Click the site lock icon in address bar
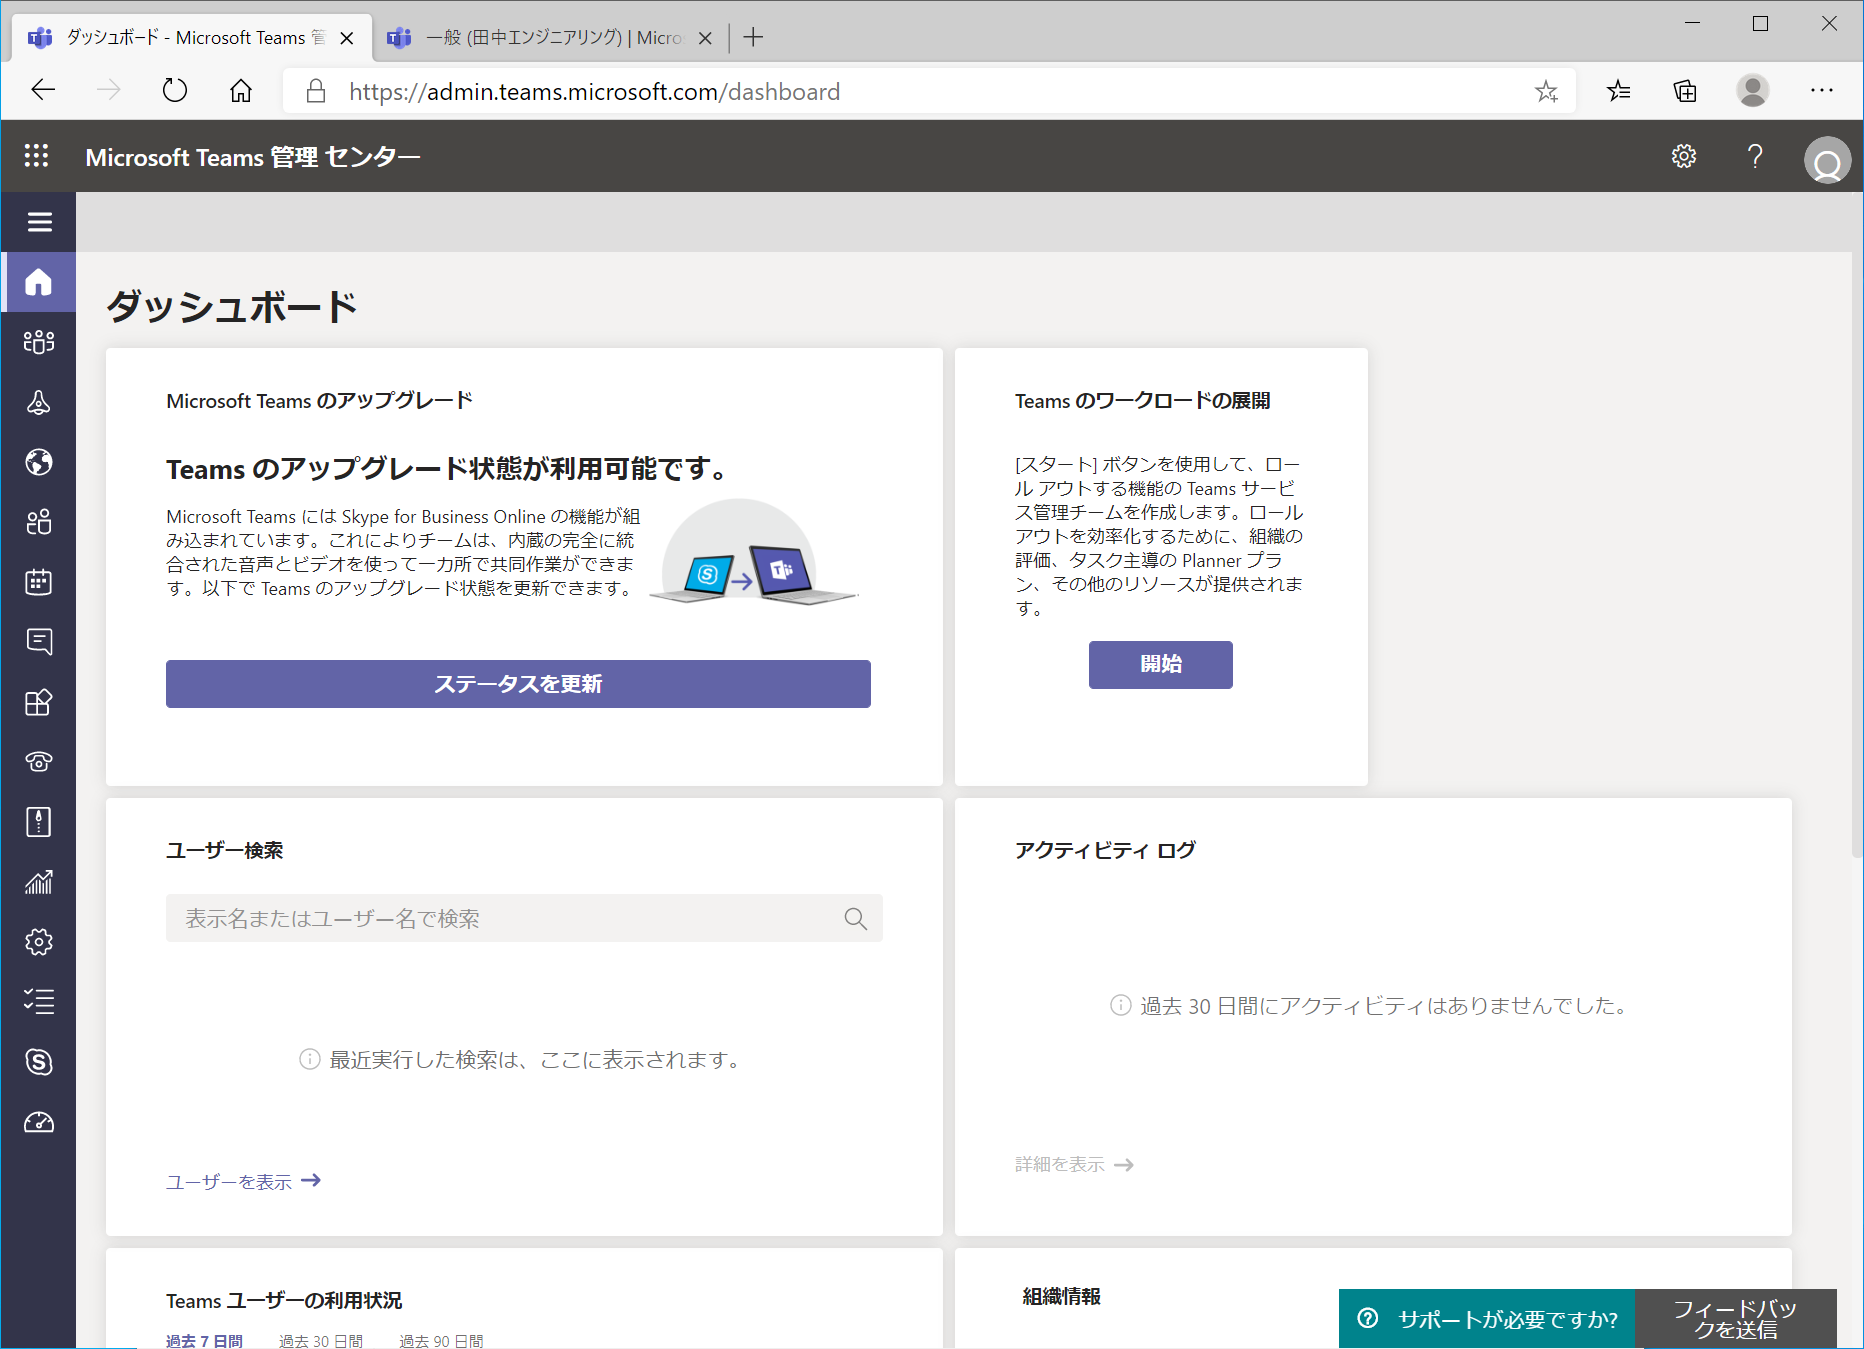Viewport: 1864px width, 1349px height. click(316, 91)
